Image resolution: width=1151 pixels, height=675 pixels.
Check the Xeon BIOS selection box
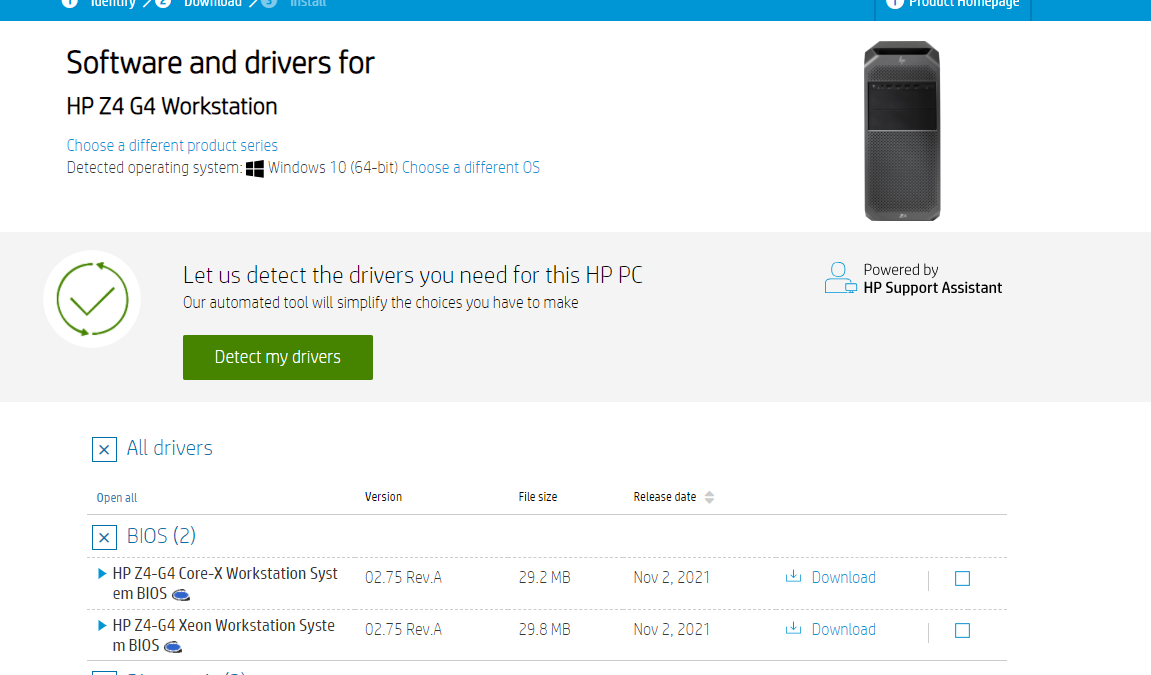[962, 631]
